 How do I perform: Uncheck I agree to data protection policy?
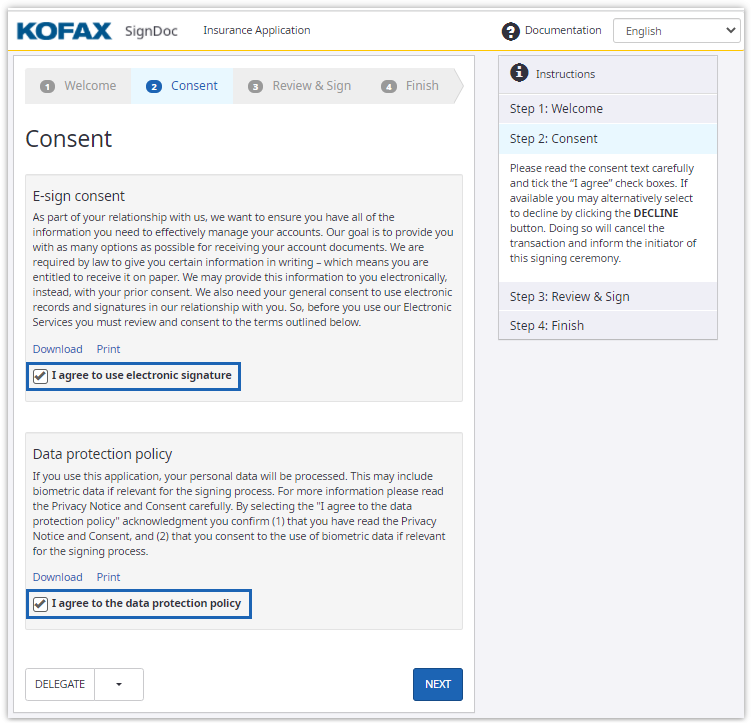coord(41,604)
